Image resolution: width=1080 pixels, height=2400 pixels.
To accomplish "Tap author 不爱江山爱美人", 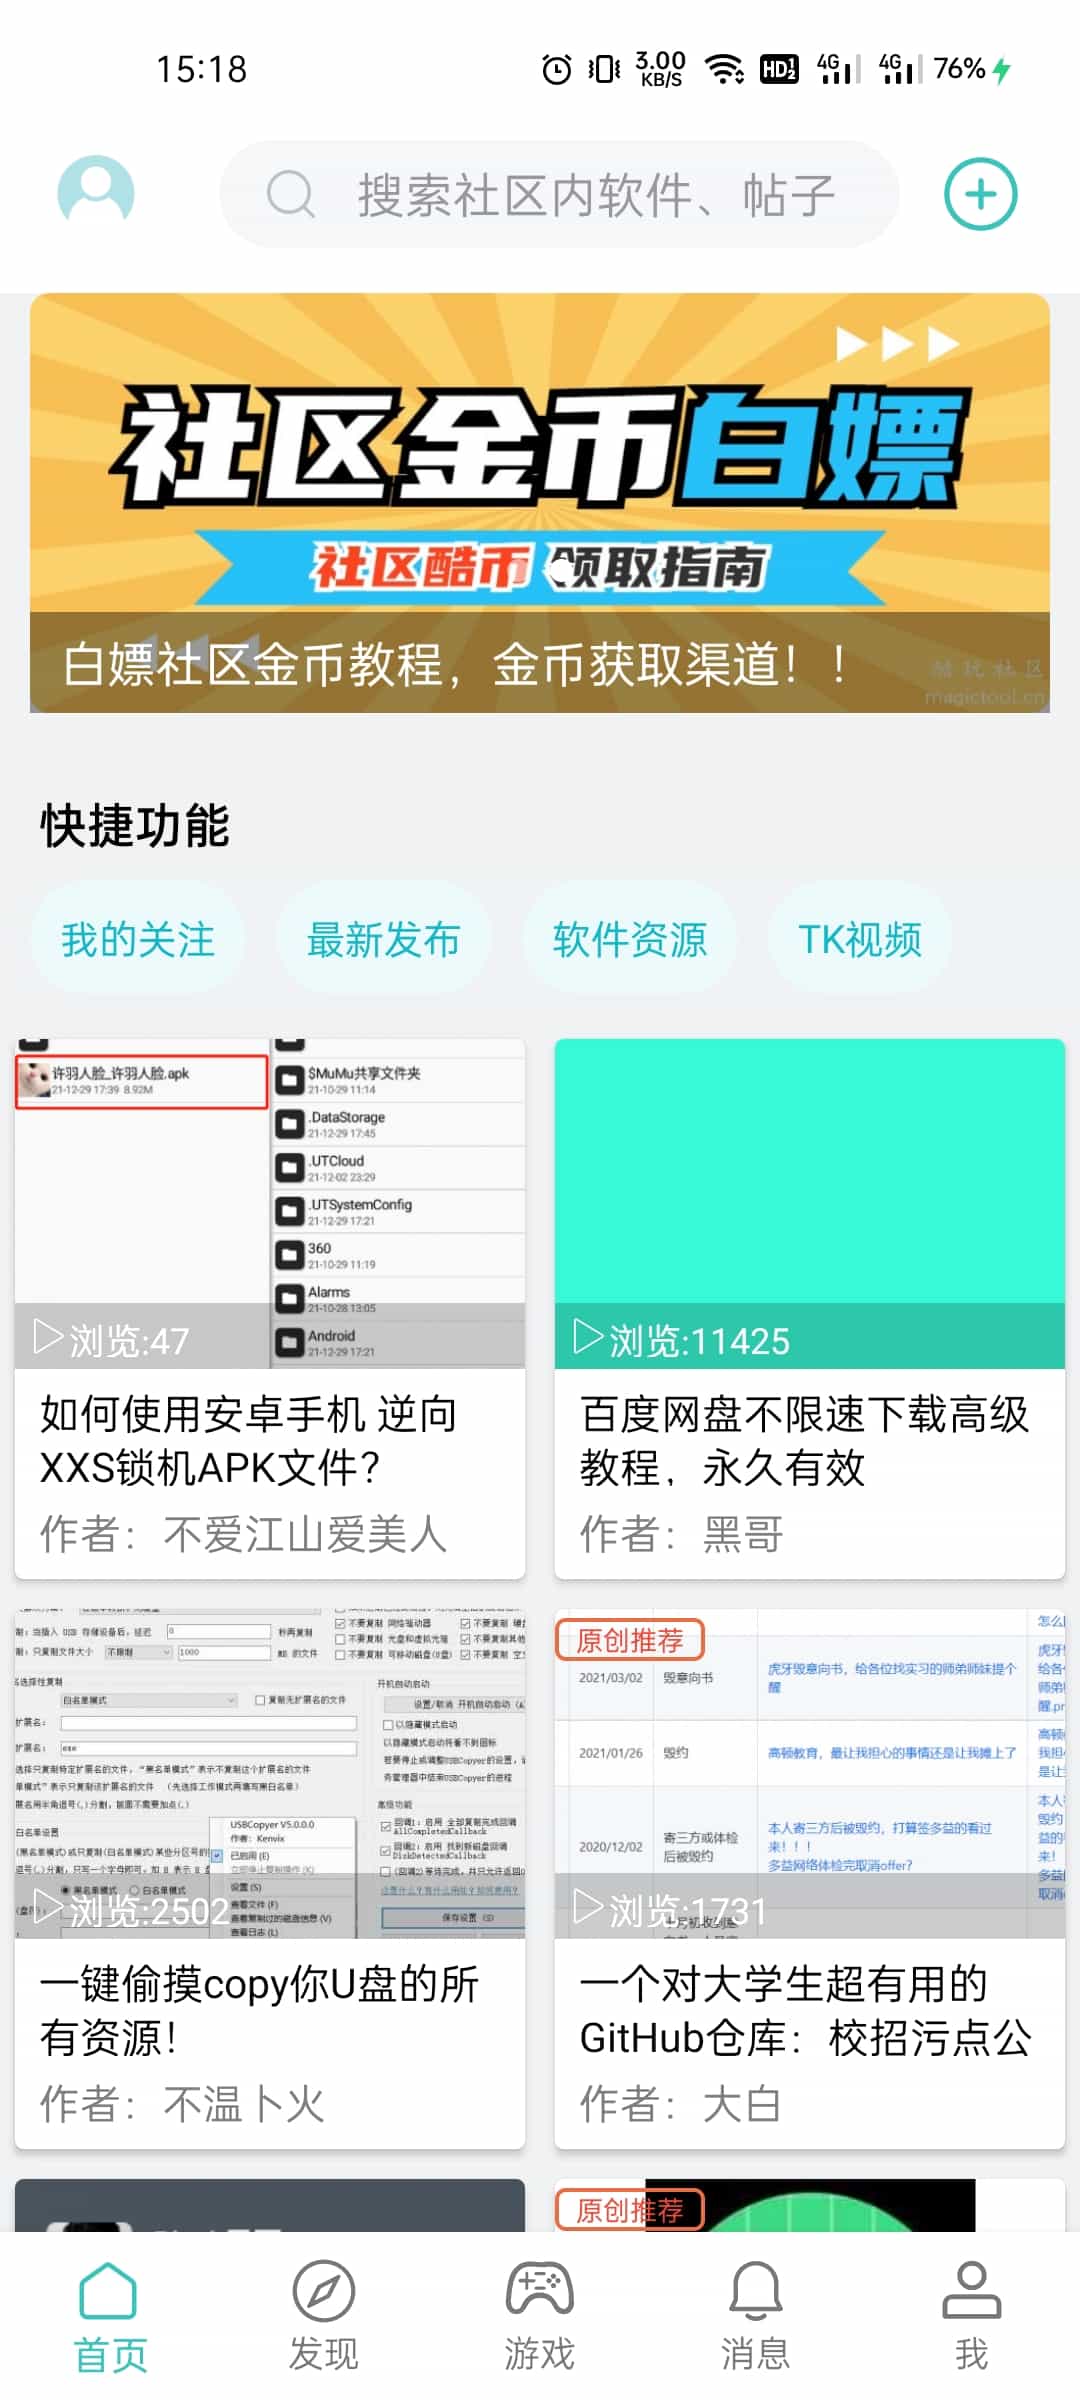I will pyautogui.click(x=243, y=1534).
